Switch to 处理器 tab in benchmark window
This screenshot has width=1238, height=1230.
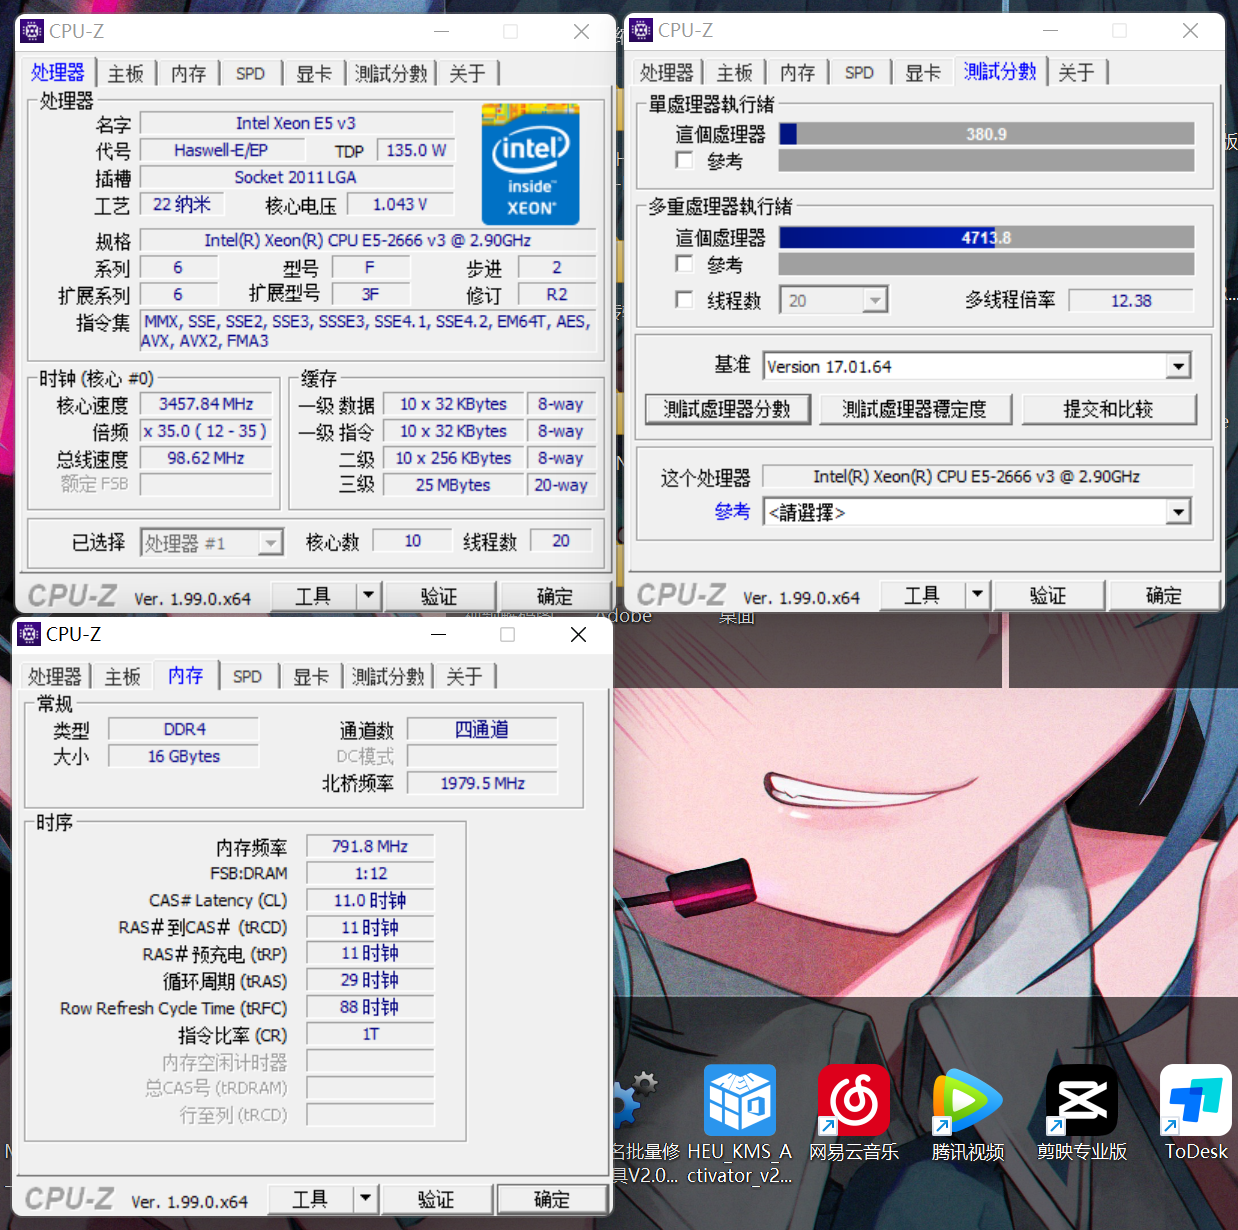click(x=666, y=73)
